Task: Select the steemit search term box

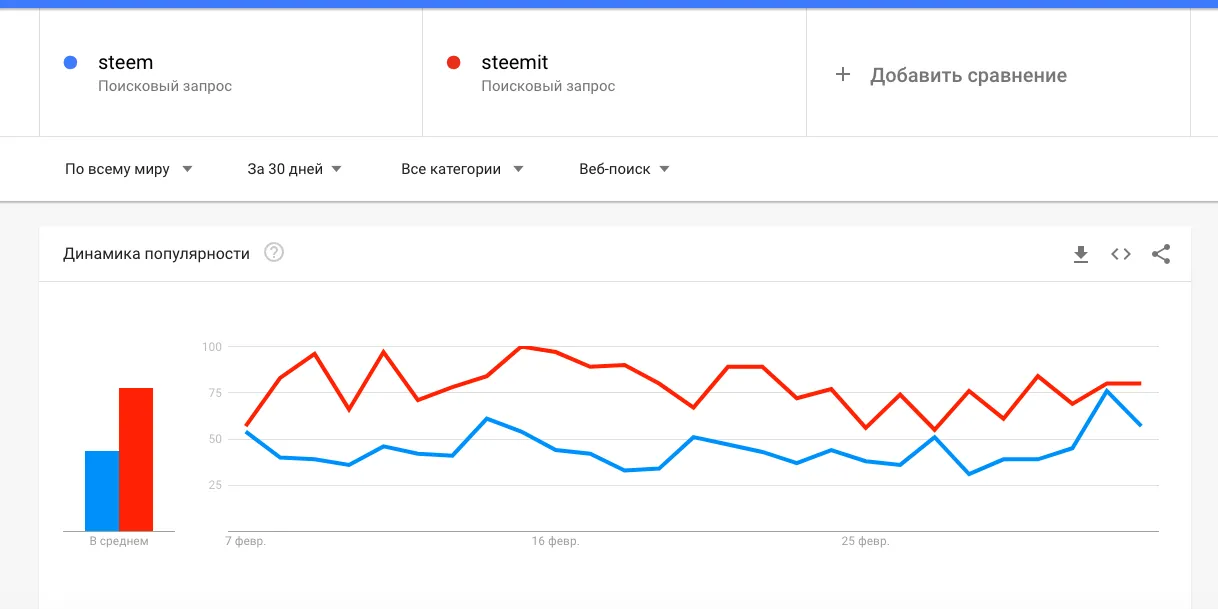Action: pyautogui.click(x=614, y=73)
